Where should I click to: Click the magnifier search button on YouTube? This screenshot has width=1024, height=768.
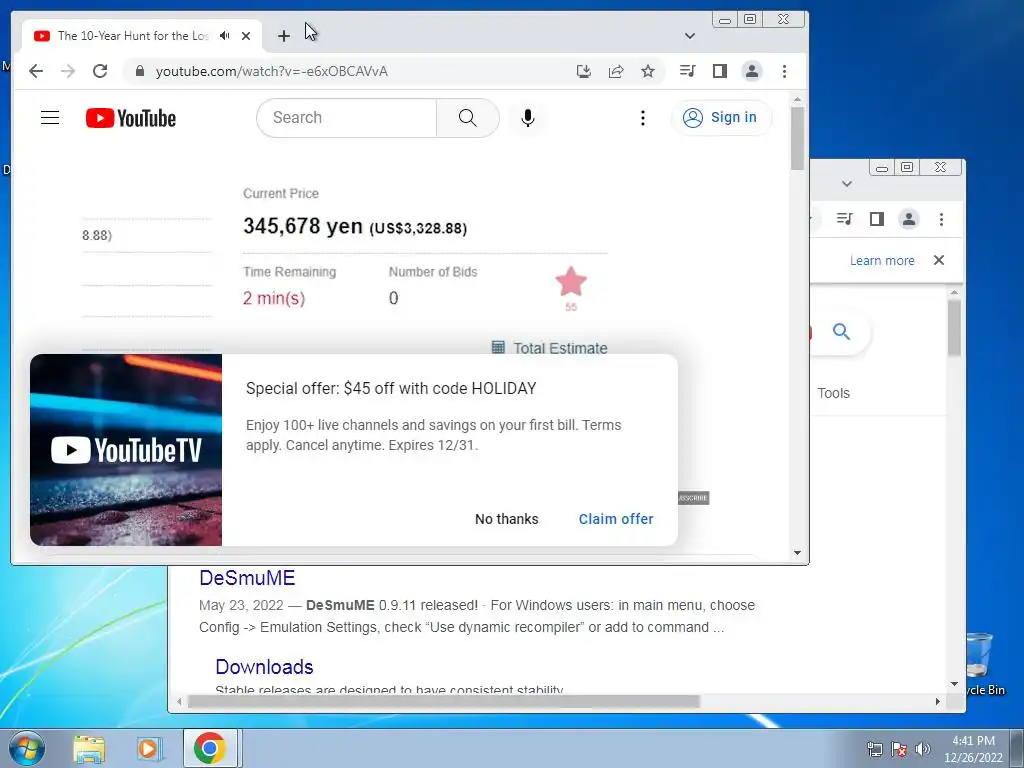(468, 118)
